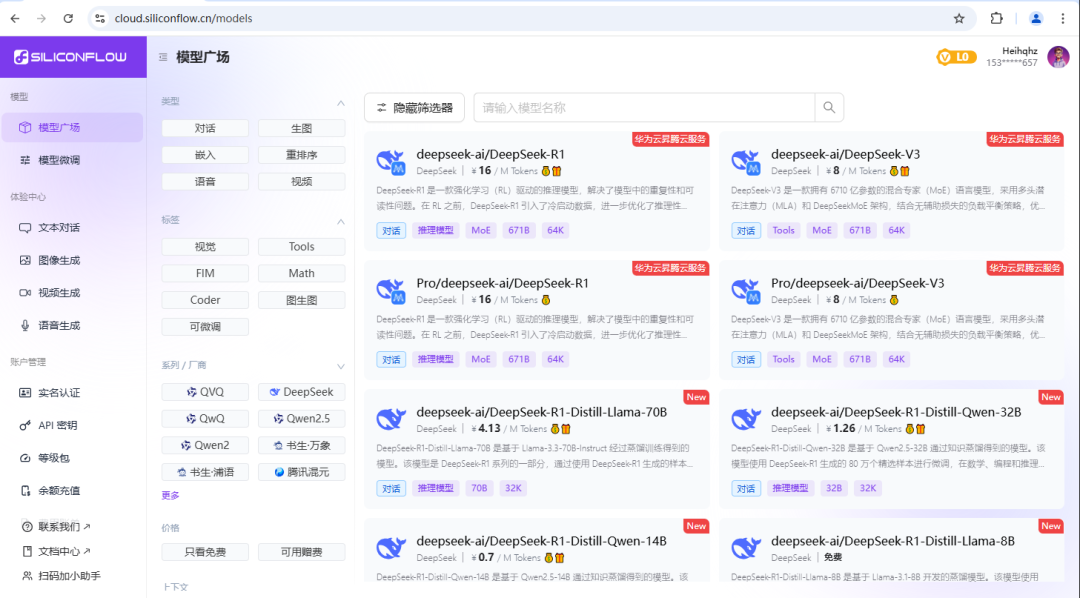The height and width of the screenshot is (598, 1080).
Task: Click 扫码加小助手 in sidebar
Action: click(x=61, y=576)
